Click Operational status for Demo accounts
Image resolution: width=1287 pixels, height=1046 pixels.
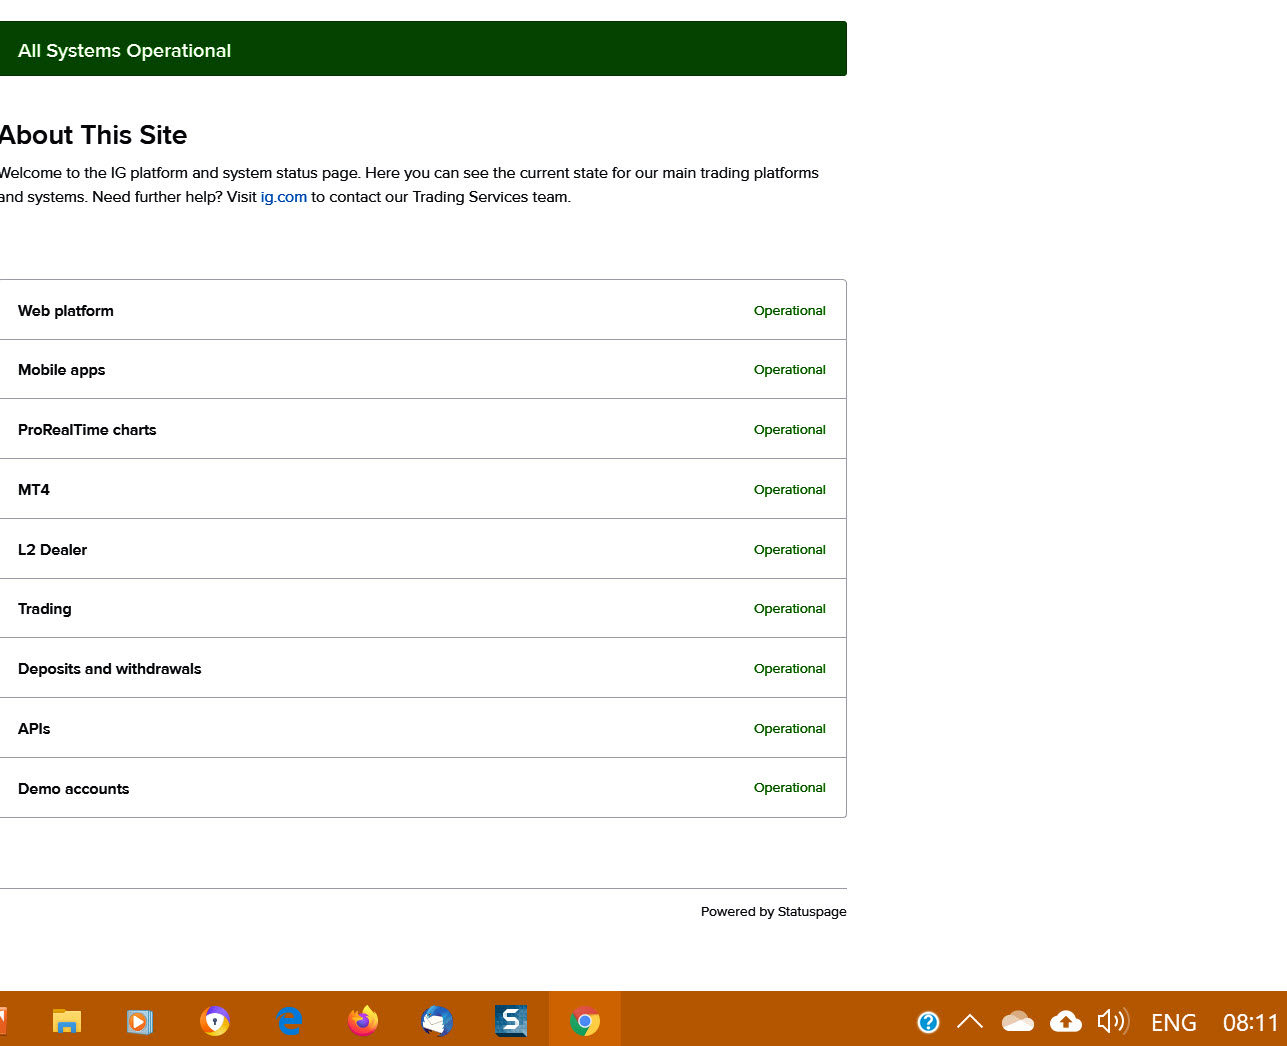pos(790,788)
